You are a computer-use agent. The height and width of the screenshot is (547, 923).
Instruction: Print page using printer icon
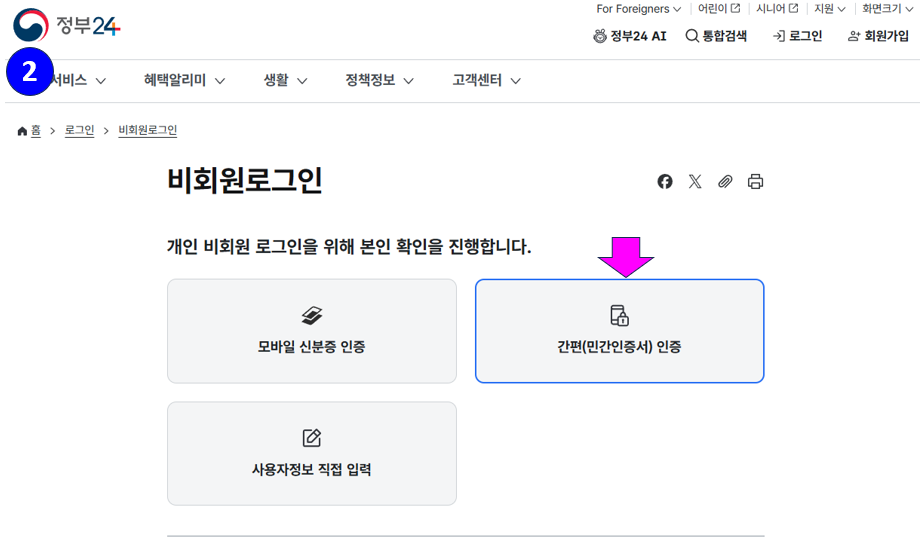(755, 181)
